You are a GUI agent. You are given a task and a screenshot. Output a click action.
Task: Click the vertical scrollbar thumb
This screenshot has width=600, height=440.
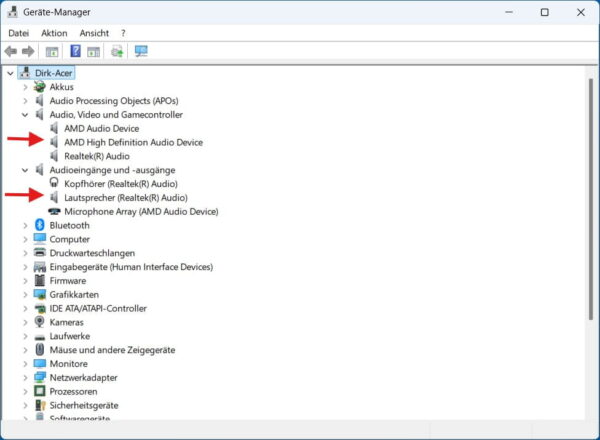[590, 199]
